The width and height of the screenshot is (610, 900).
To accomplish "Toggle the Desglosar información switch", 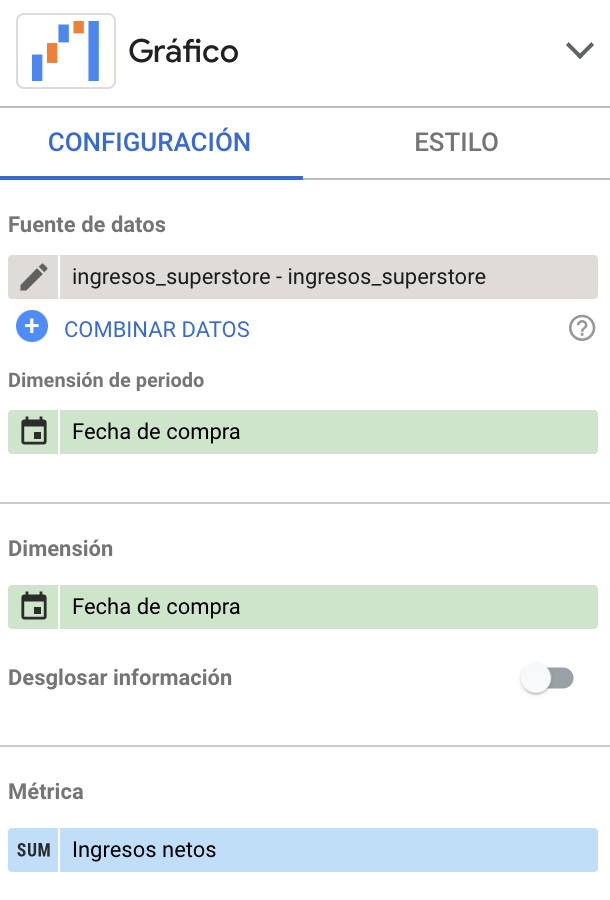I will 547,679.
